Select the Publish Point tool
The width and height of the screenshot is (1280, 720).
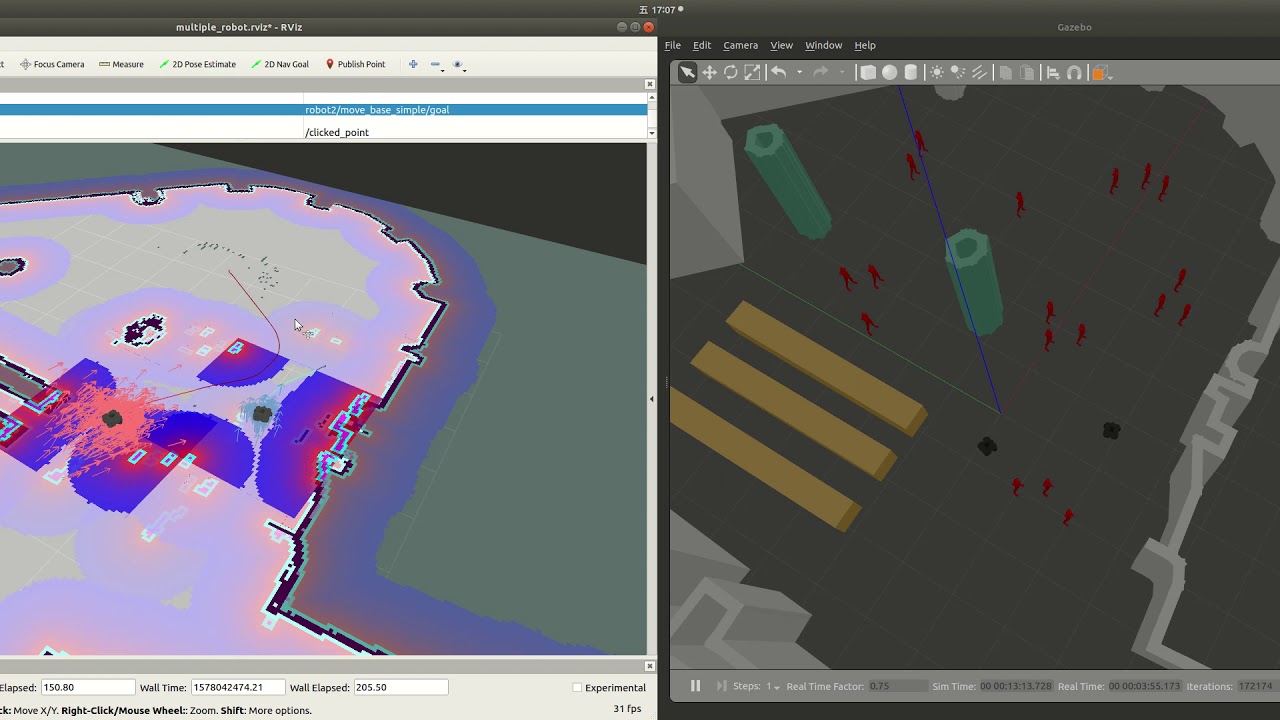355,64
